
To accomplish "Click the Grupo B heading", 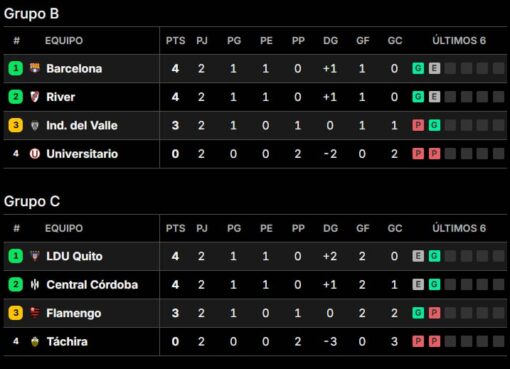I will point(31,14).
